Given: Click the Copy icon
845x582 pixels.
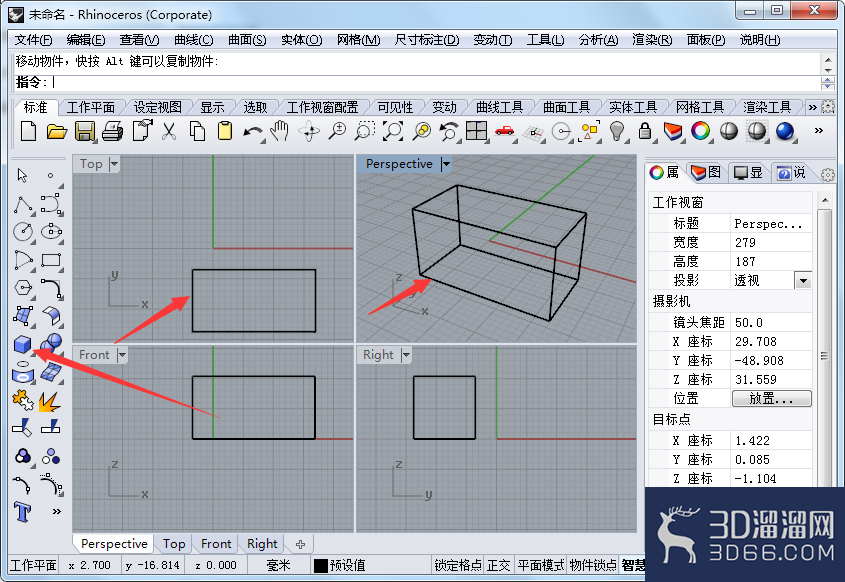Looking at the screenshot, I should [197, 131].
